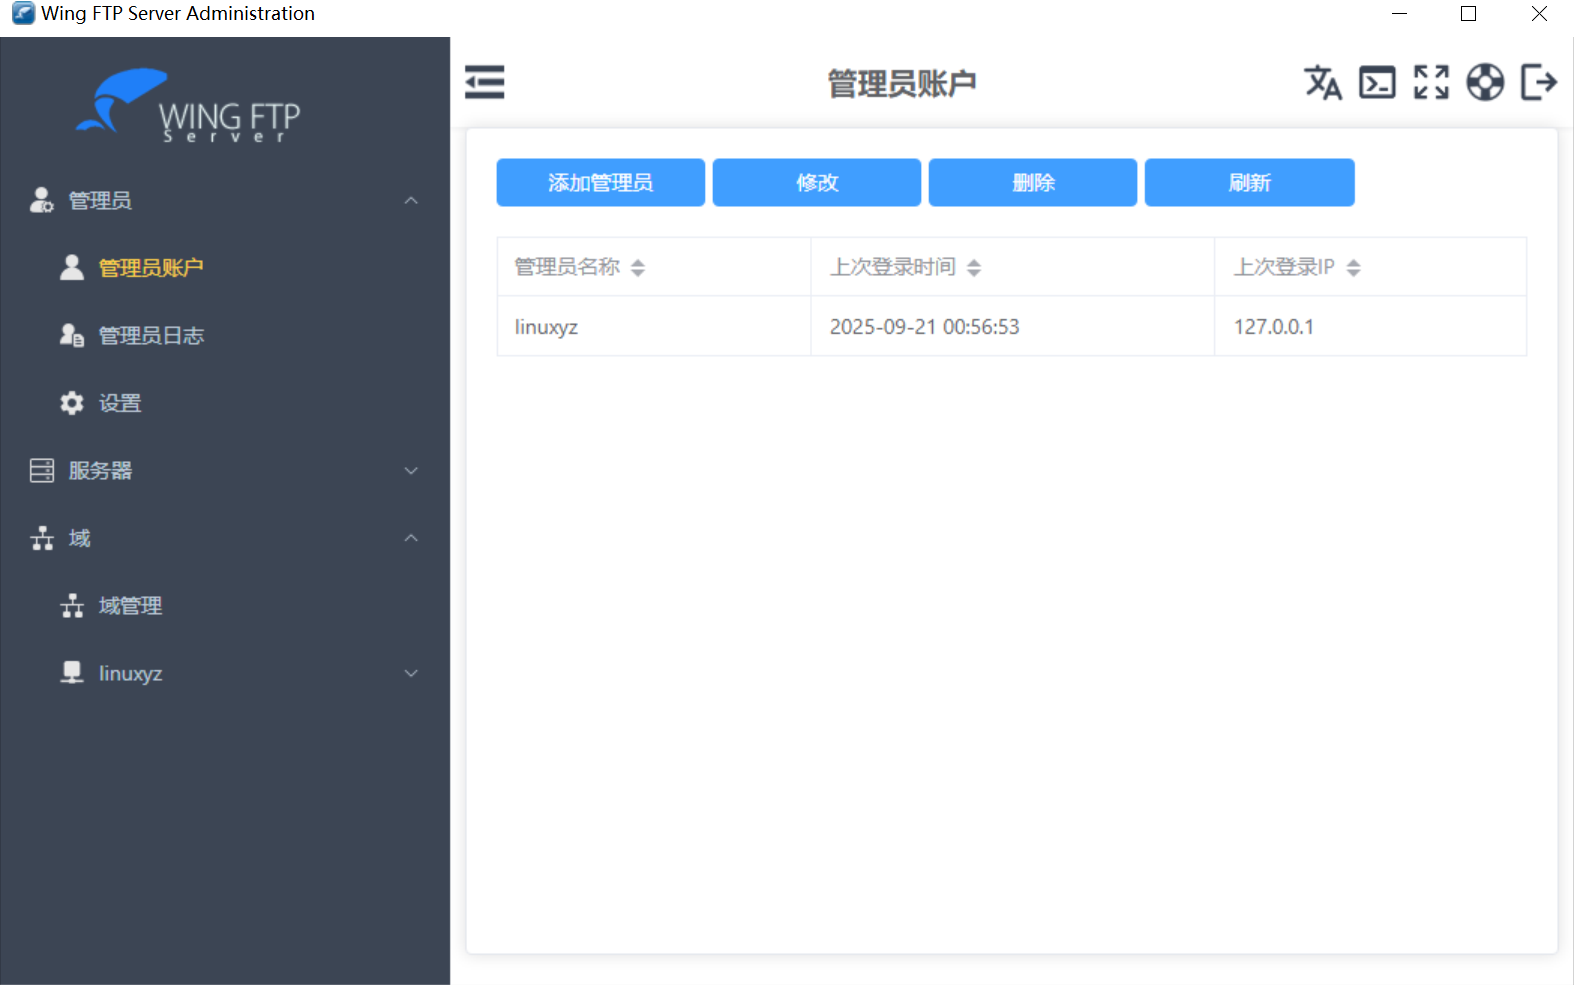This screenshot has width=1574, height=985.
Task: Click the help lifebuoy icon
Action: click(1485, 82)
